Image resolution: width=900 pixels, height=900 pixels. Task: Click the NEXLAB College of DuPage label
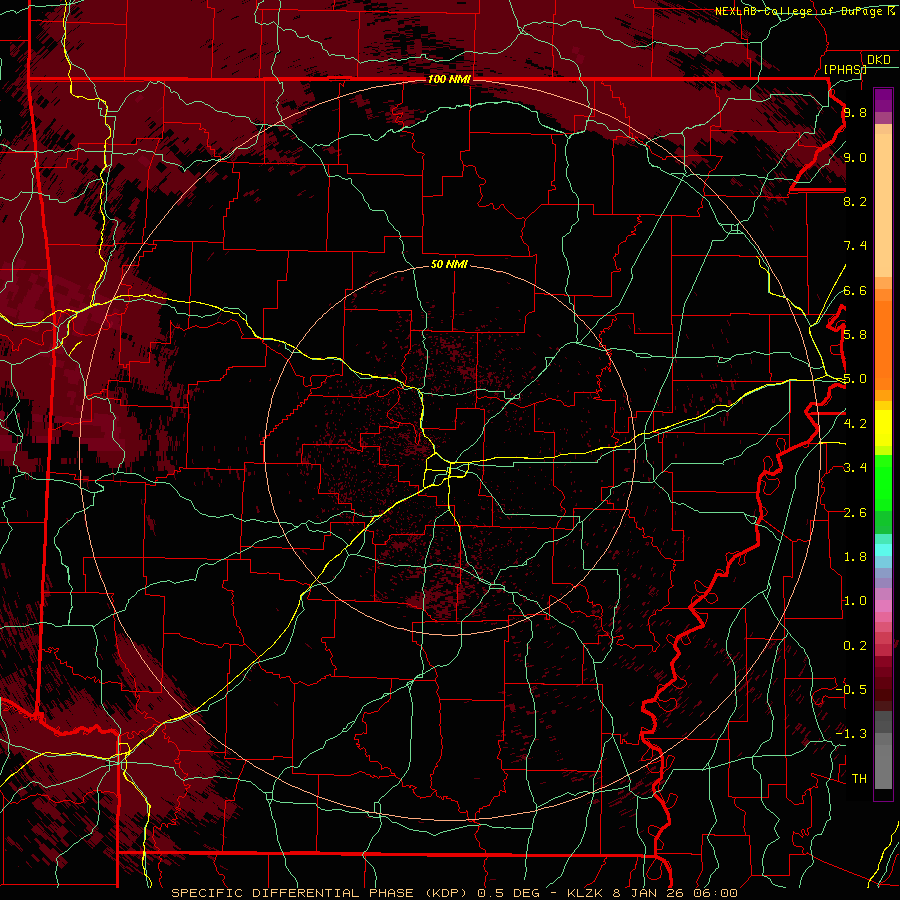[x=805, y=11]
